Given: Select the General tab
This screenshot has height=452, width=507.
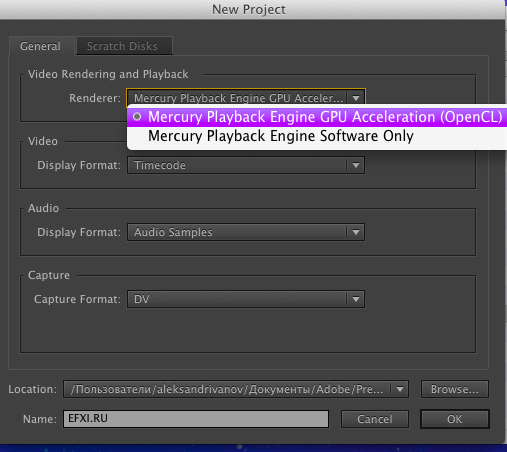Looking at the screenshot, I should pos(41,46).
